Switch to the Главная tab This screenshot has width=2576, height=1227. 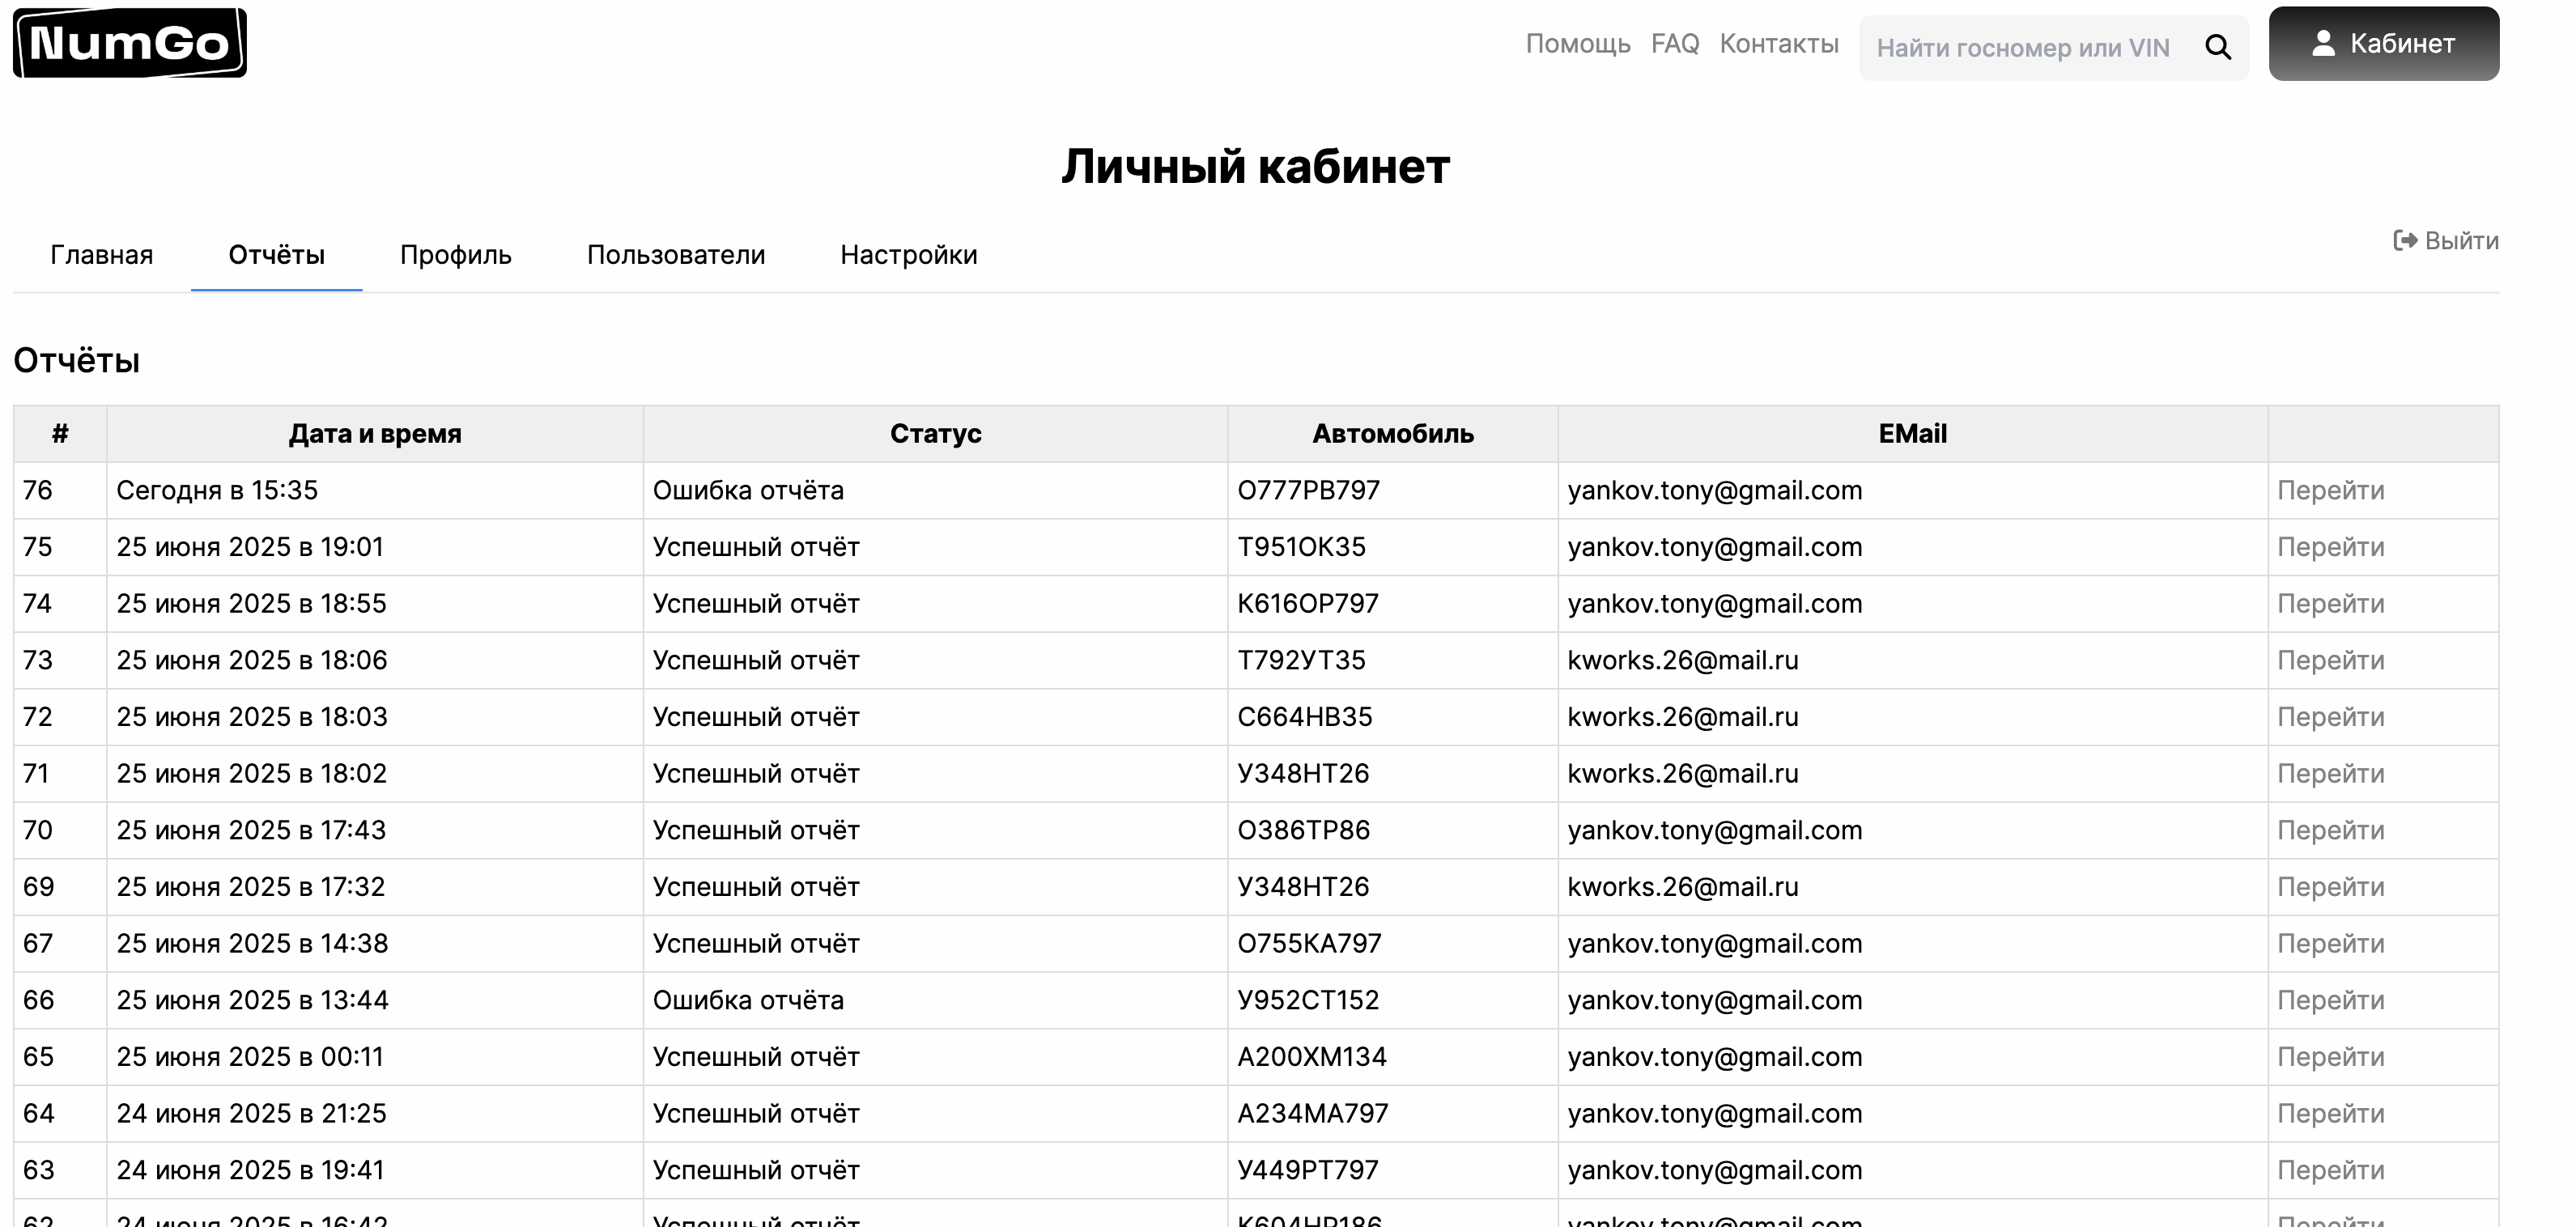pos(101,255)
